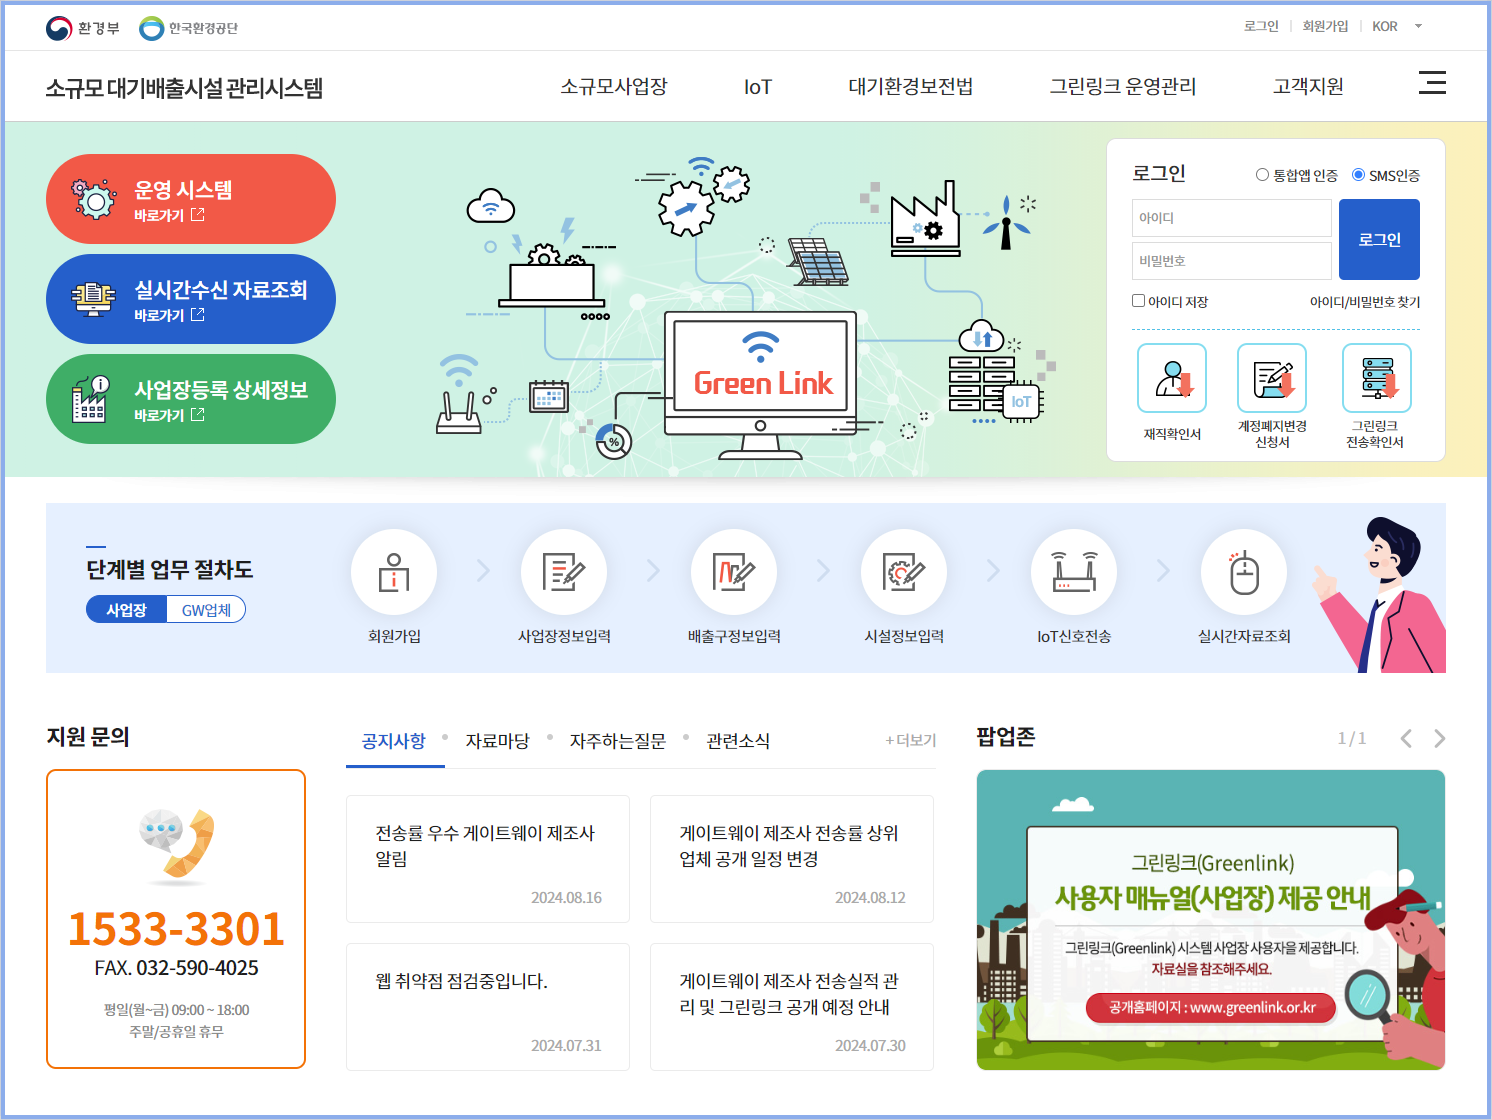Select the 회원가입 step icon
This screenshot has height=1120, width=1492.
point(394,572)
